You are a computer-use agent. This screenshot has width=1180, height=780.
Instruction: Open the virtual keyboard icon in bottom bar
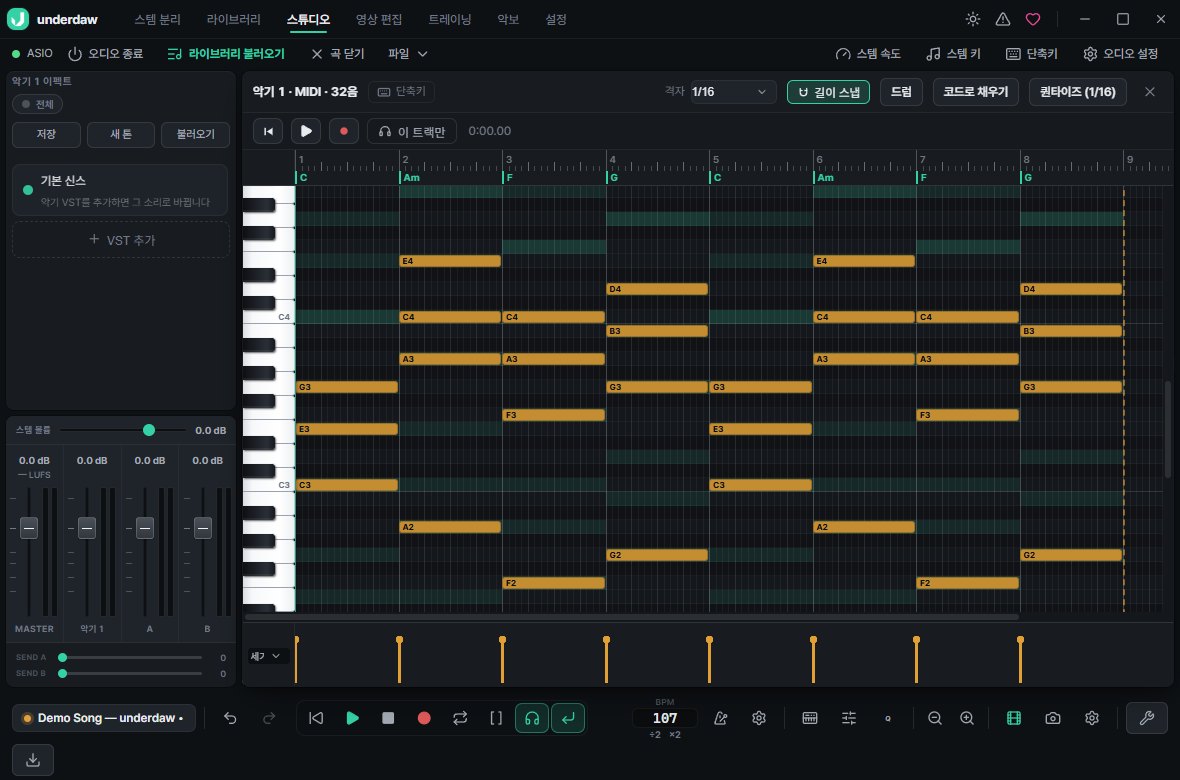(810, 718)
